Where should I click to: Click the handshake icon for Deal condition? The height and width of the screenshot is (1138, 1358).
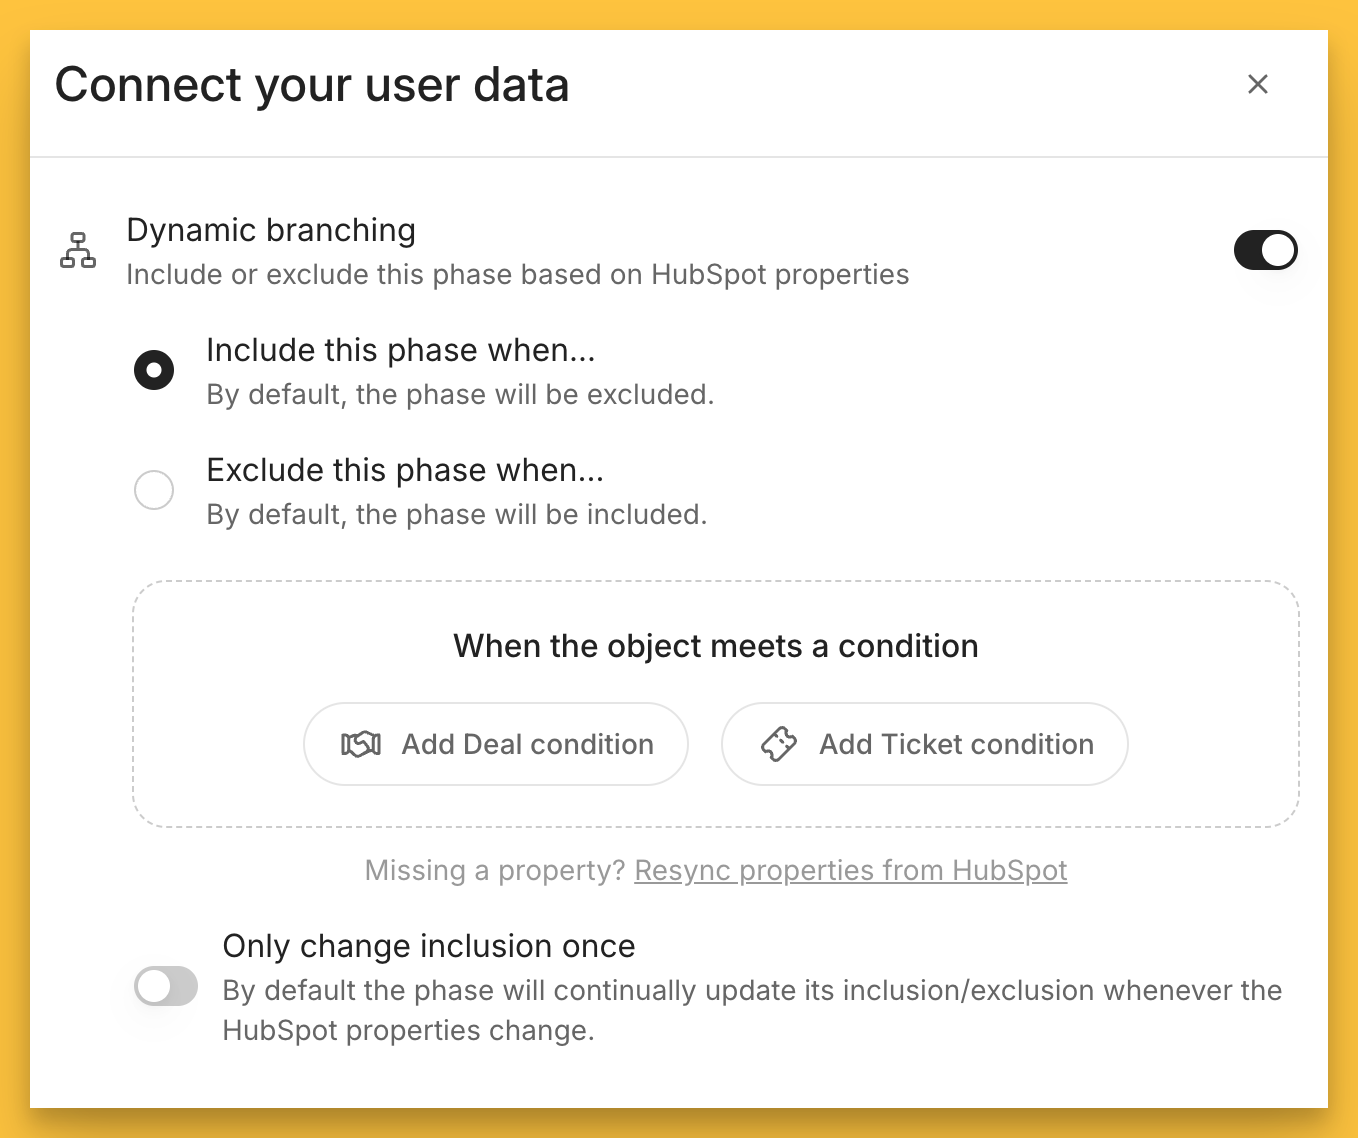click(361, 744)
